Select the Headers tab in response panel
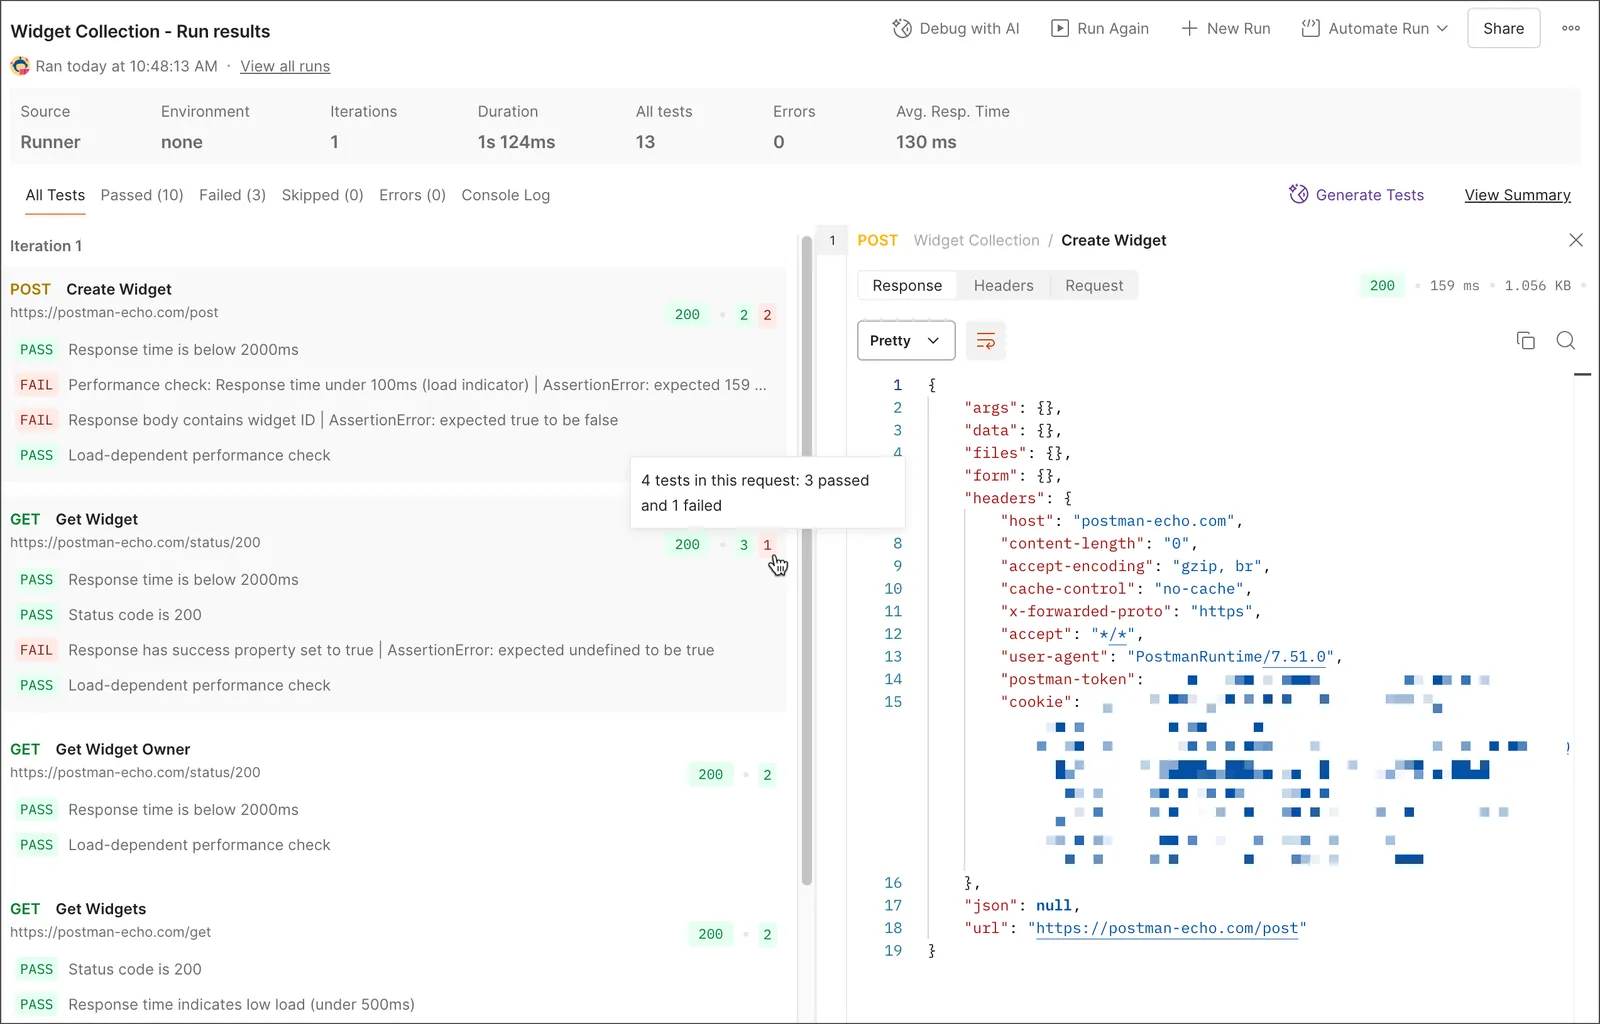1600x1024 pixels. [x=1003, y=286]
